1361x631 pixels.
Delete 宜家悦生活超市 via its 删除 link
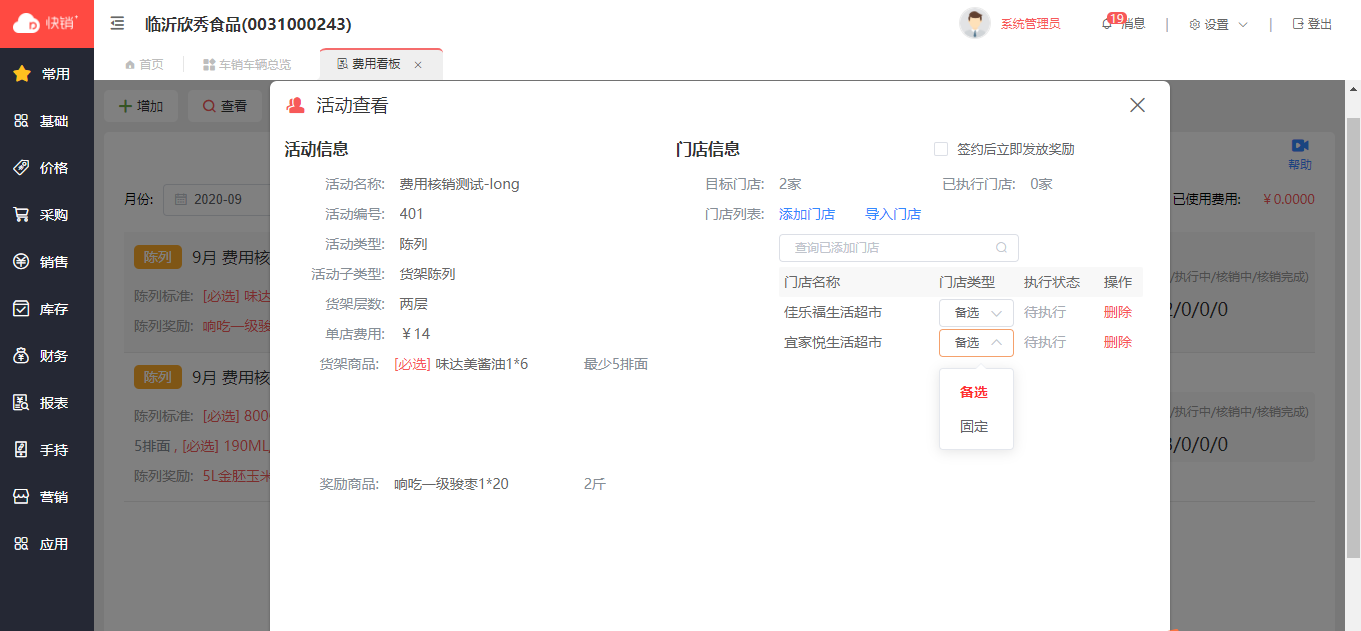coord(1117,342)
